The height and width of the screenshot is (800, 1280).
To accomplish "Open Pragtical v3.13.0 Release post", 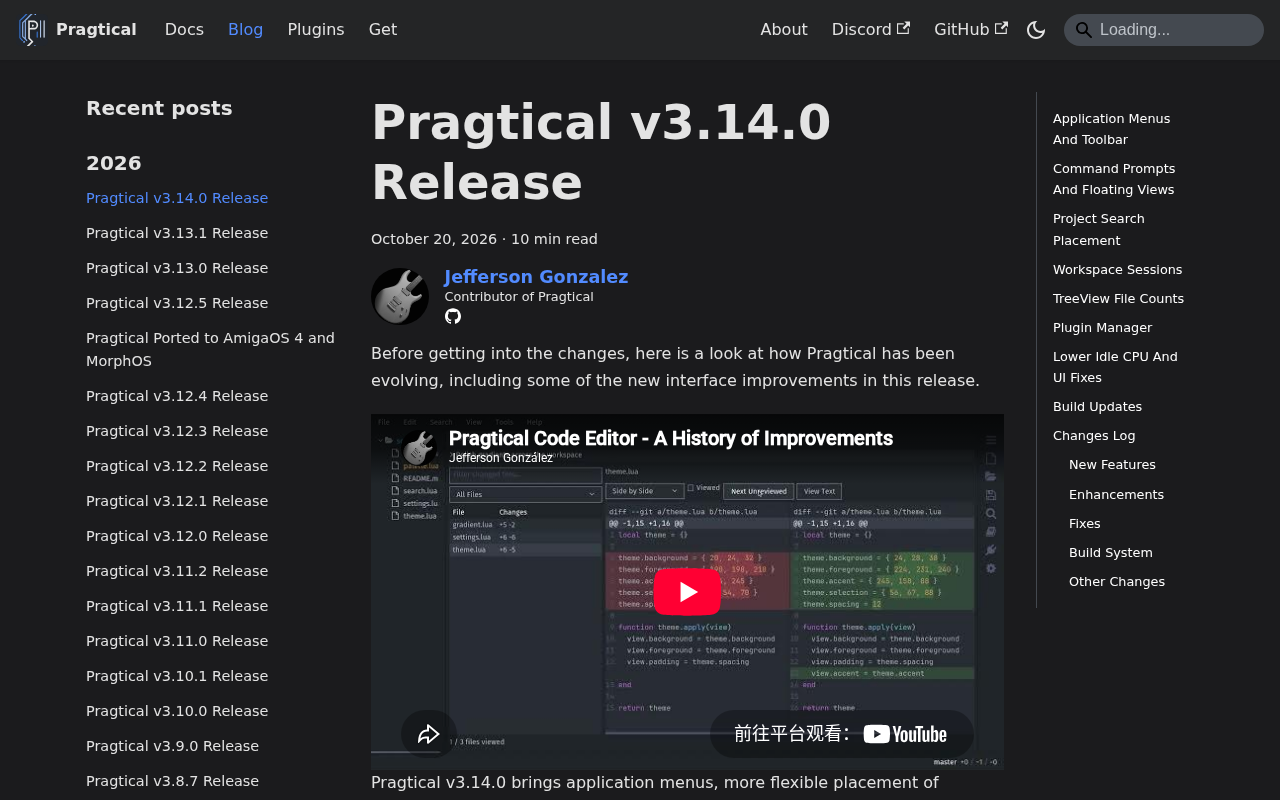I will click(177, 268).
